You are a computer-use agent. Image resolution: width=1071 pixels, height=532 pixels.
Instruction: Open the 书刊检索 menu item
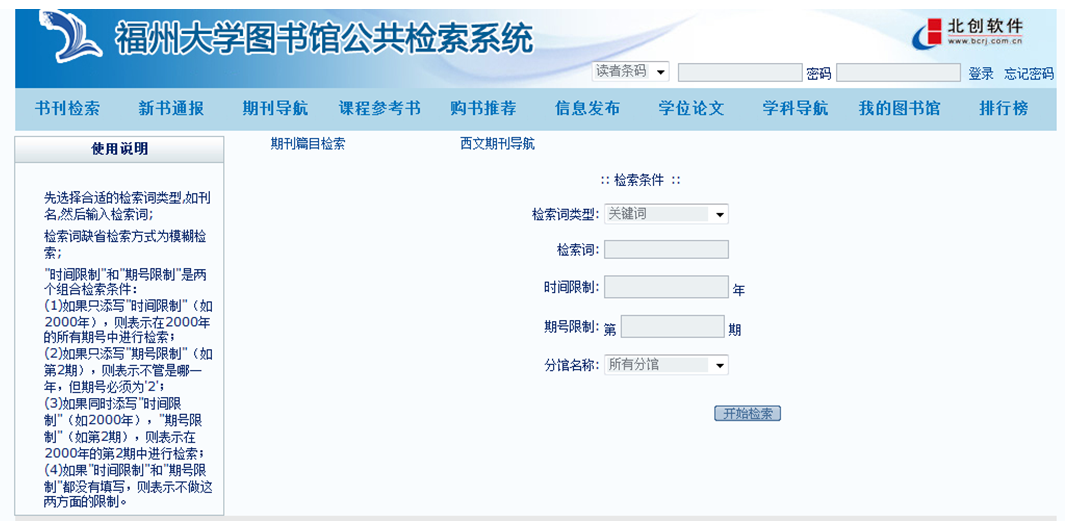[x=67, y=109]
